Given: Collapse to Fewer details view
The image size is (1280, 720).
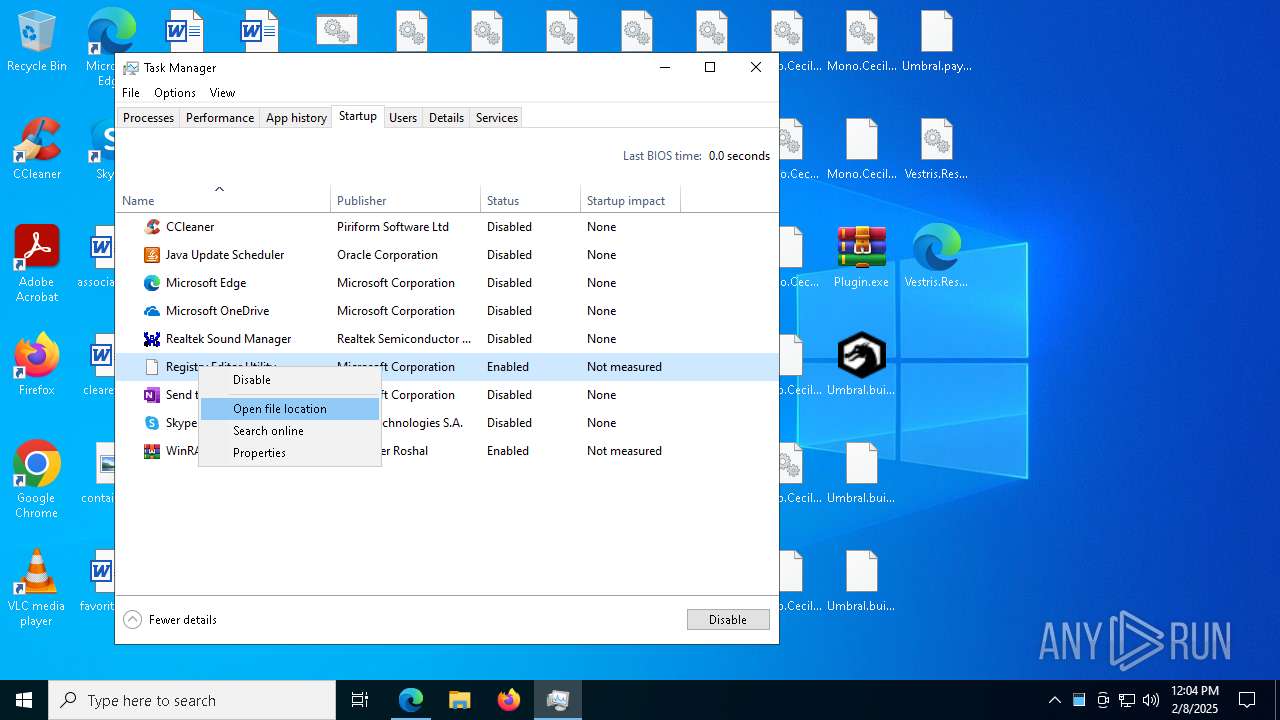Looking at the screenshot, I should click(170, 620).
